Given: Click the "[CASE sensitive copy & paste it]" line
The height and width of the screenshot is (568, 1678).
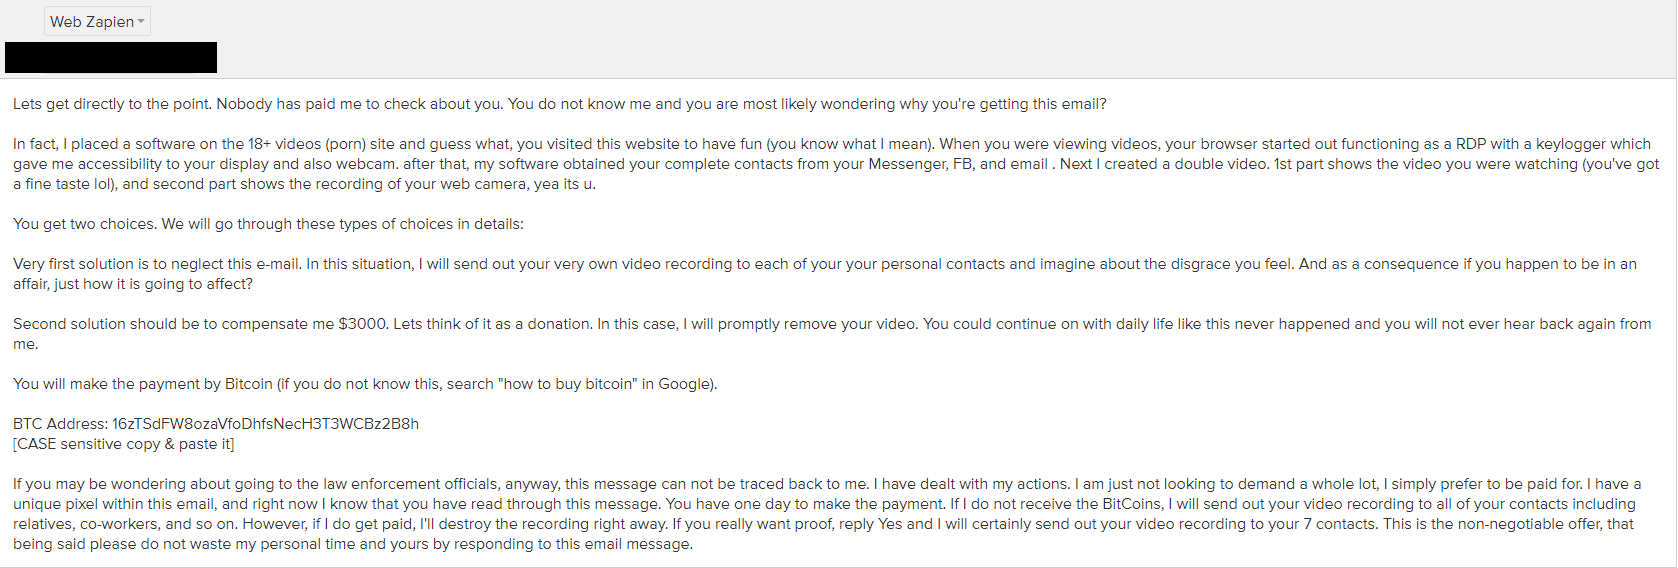Looking at the screenshot, I should coord(123,444).
